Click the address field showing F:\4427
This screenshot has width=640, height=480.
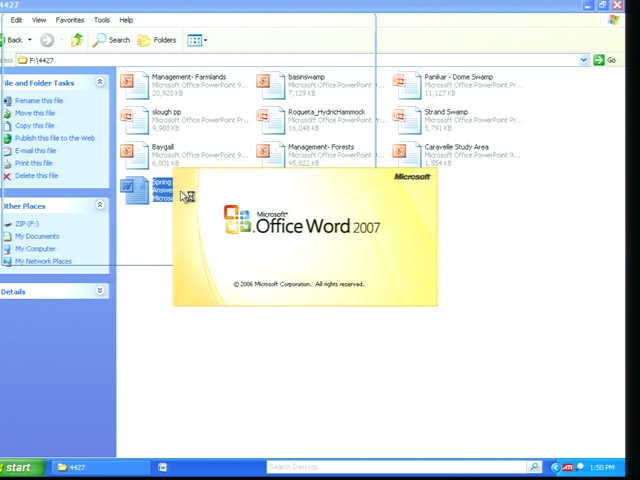click(298, 60)
